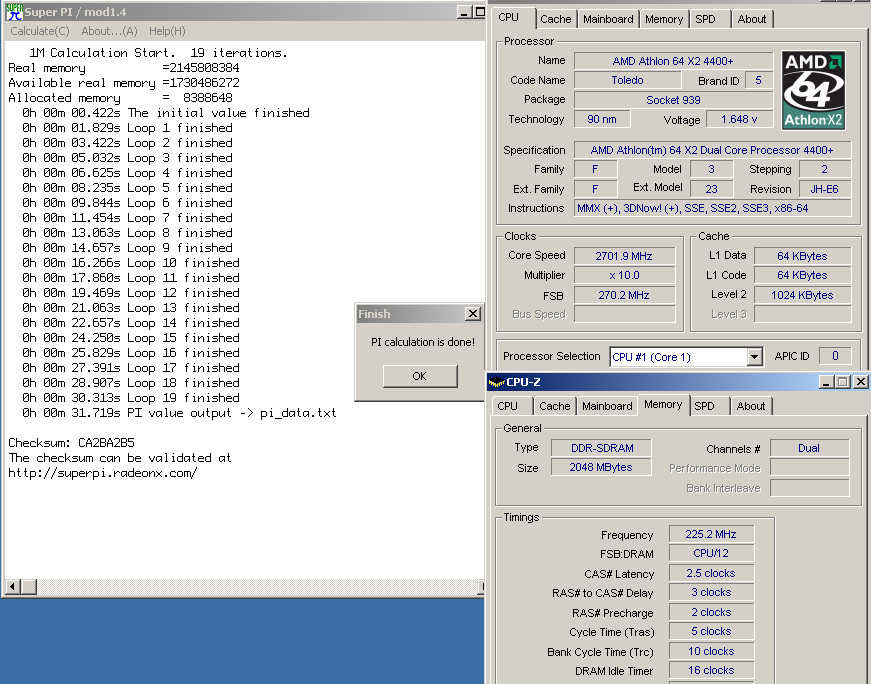Click the Code Name value 'Toledo'
The image size is (871, 684).
click(x=628, y=81)
